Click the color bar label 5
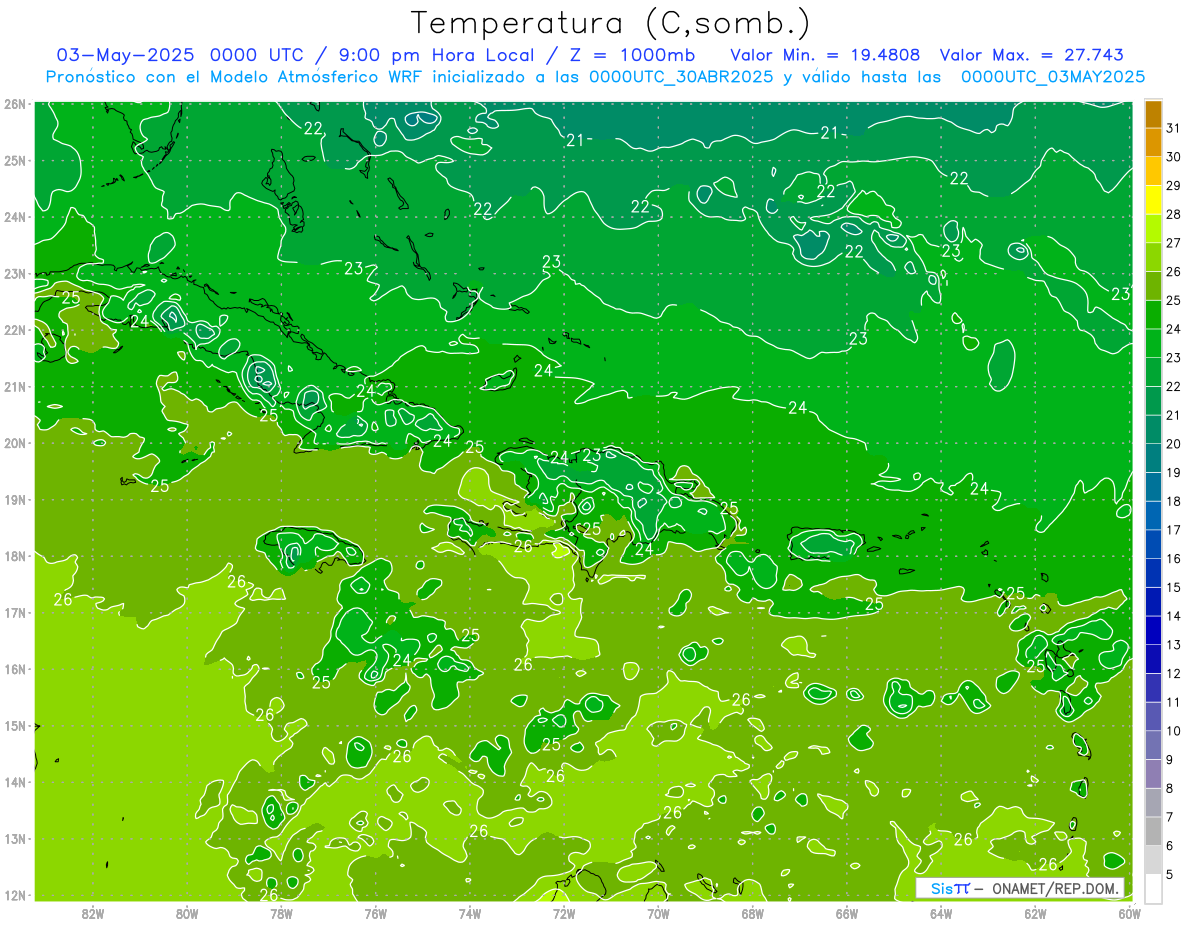 pyautogui.click(x=1171, y=874)
